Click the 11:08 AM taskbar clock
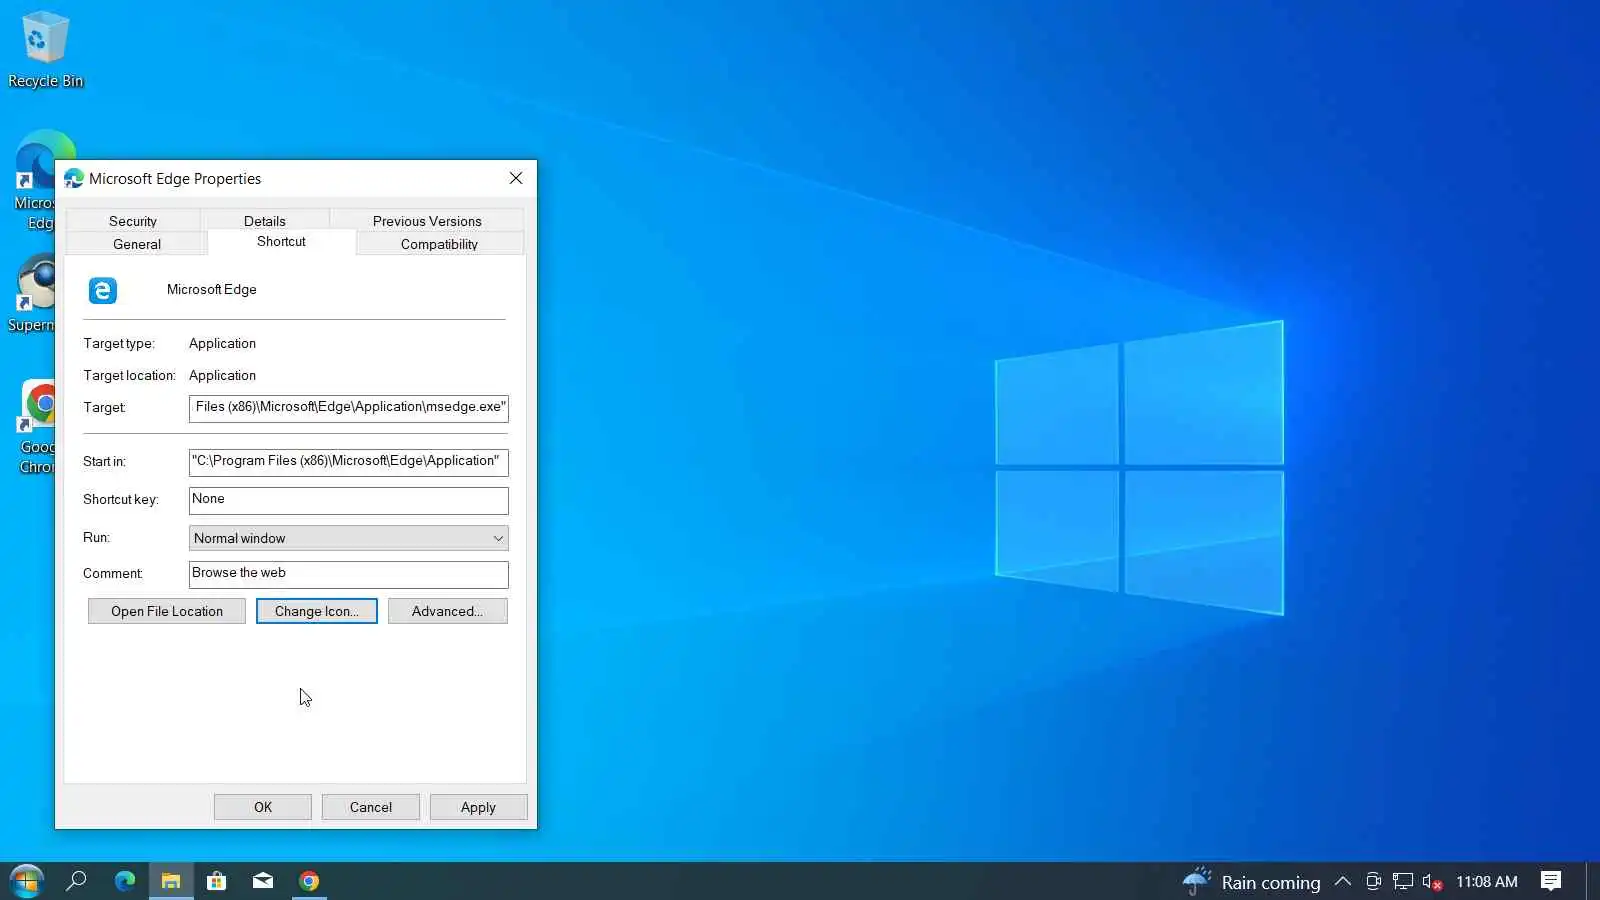This screenshot has height=900, width=1600. coord(1487,882)
